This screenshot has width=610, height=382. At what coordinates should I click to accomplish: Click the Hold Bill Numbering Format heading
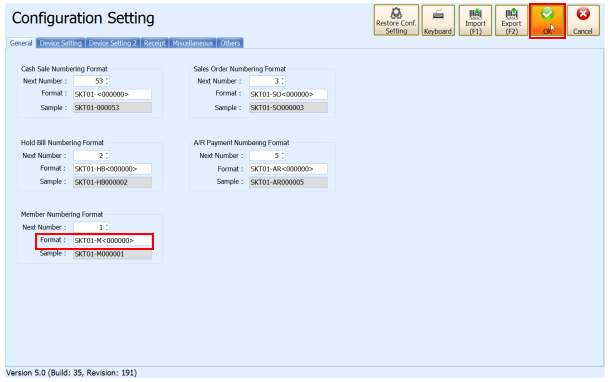(62, 143)
